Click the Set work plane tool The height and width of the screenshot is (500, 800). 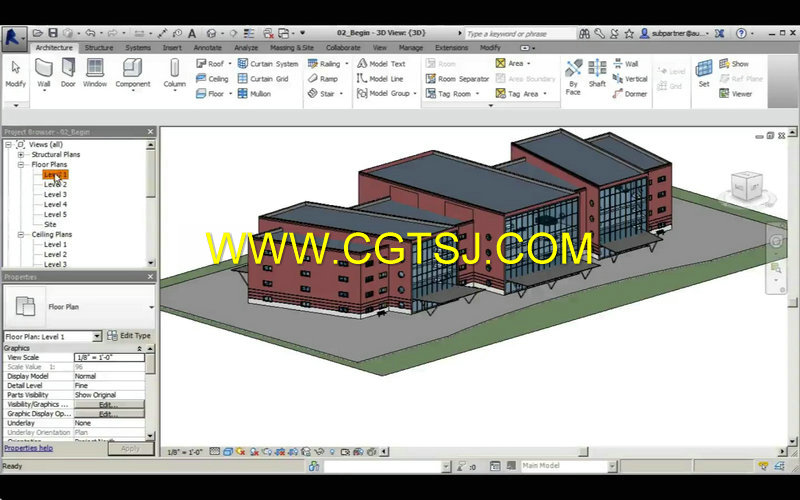(704, 73)
